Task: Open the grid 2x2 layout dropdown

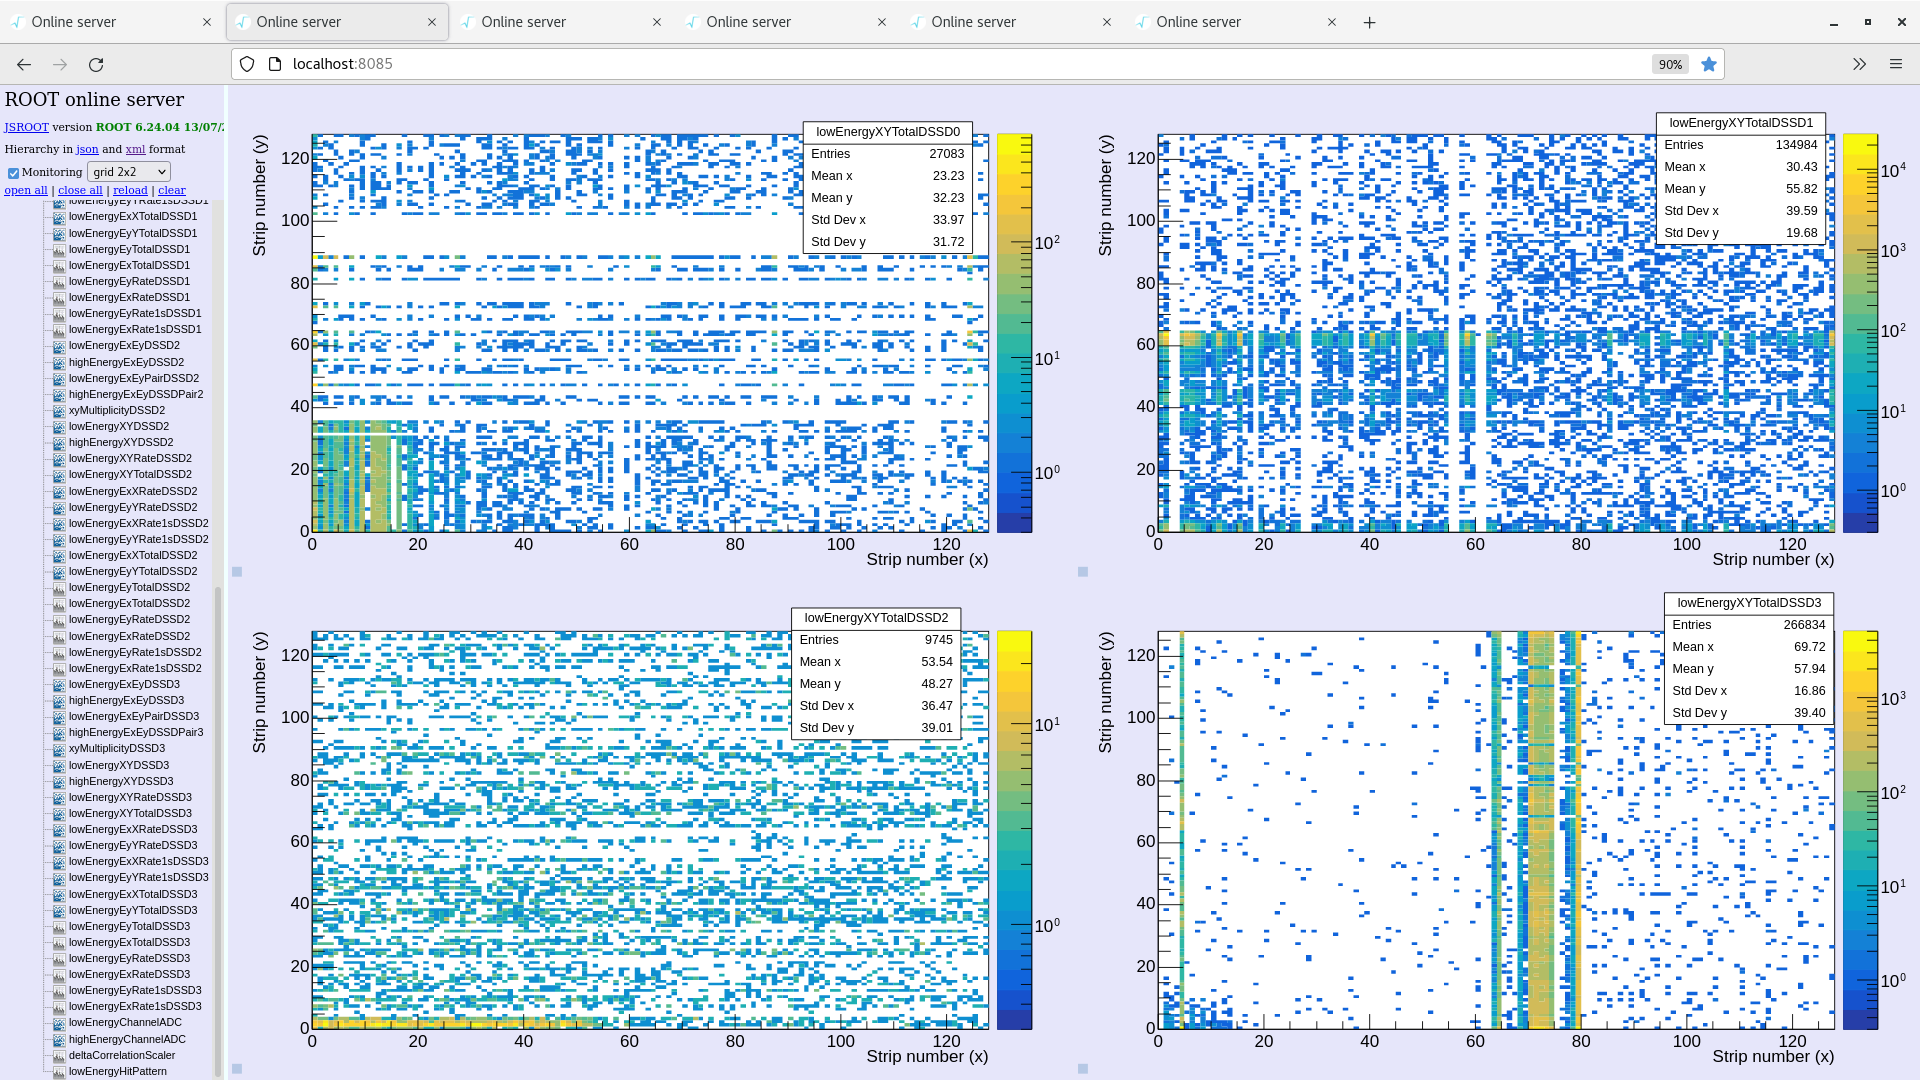Action: pos(128,171)
